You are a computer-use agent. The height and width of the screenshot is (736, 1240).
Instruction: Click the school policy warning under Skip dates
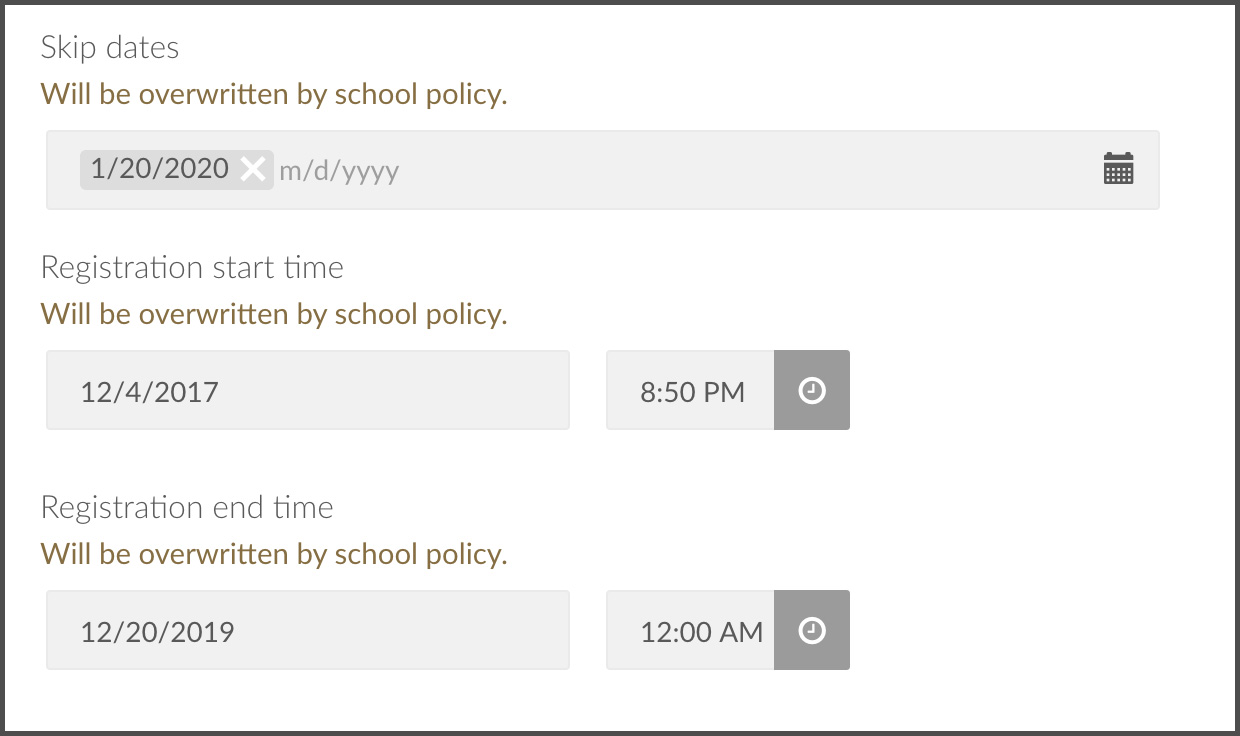274,94
